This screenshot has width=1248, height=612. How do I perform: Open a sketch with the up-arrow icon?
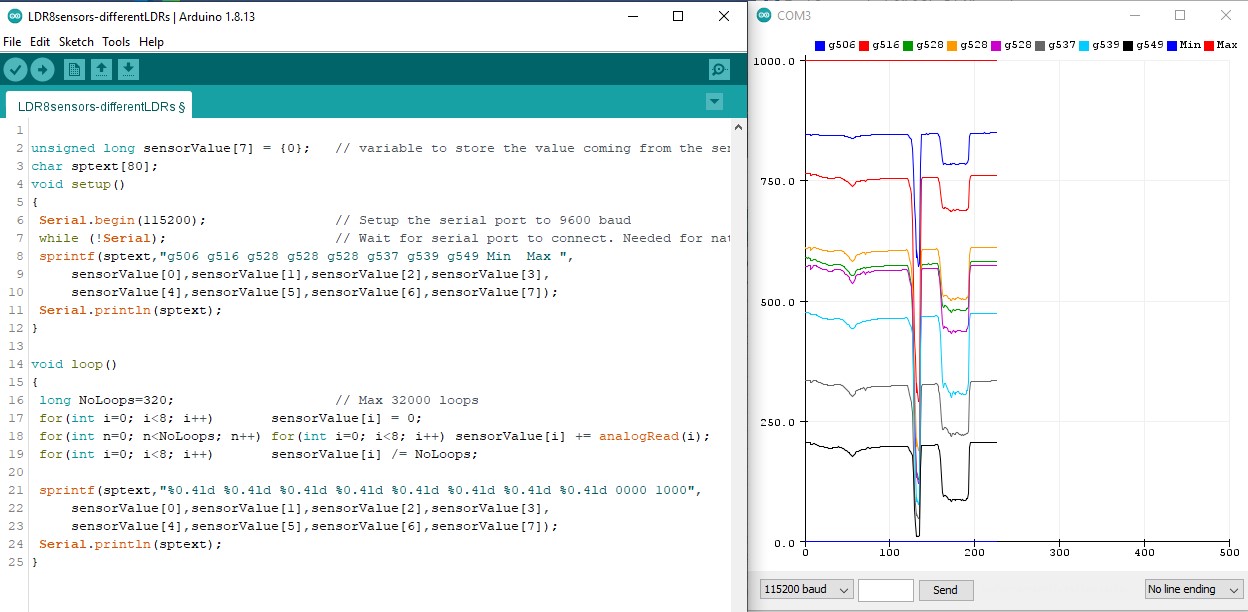[x=101, y=69]
